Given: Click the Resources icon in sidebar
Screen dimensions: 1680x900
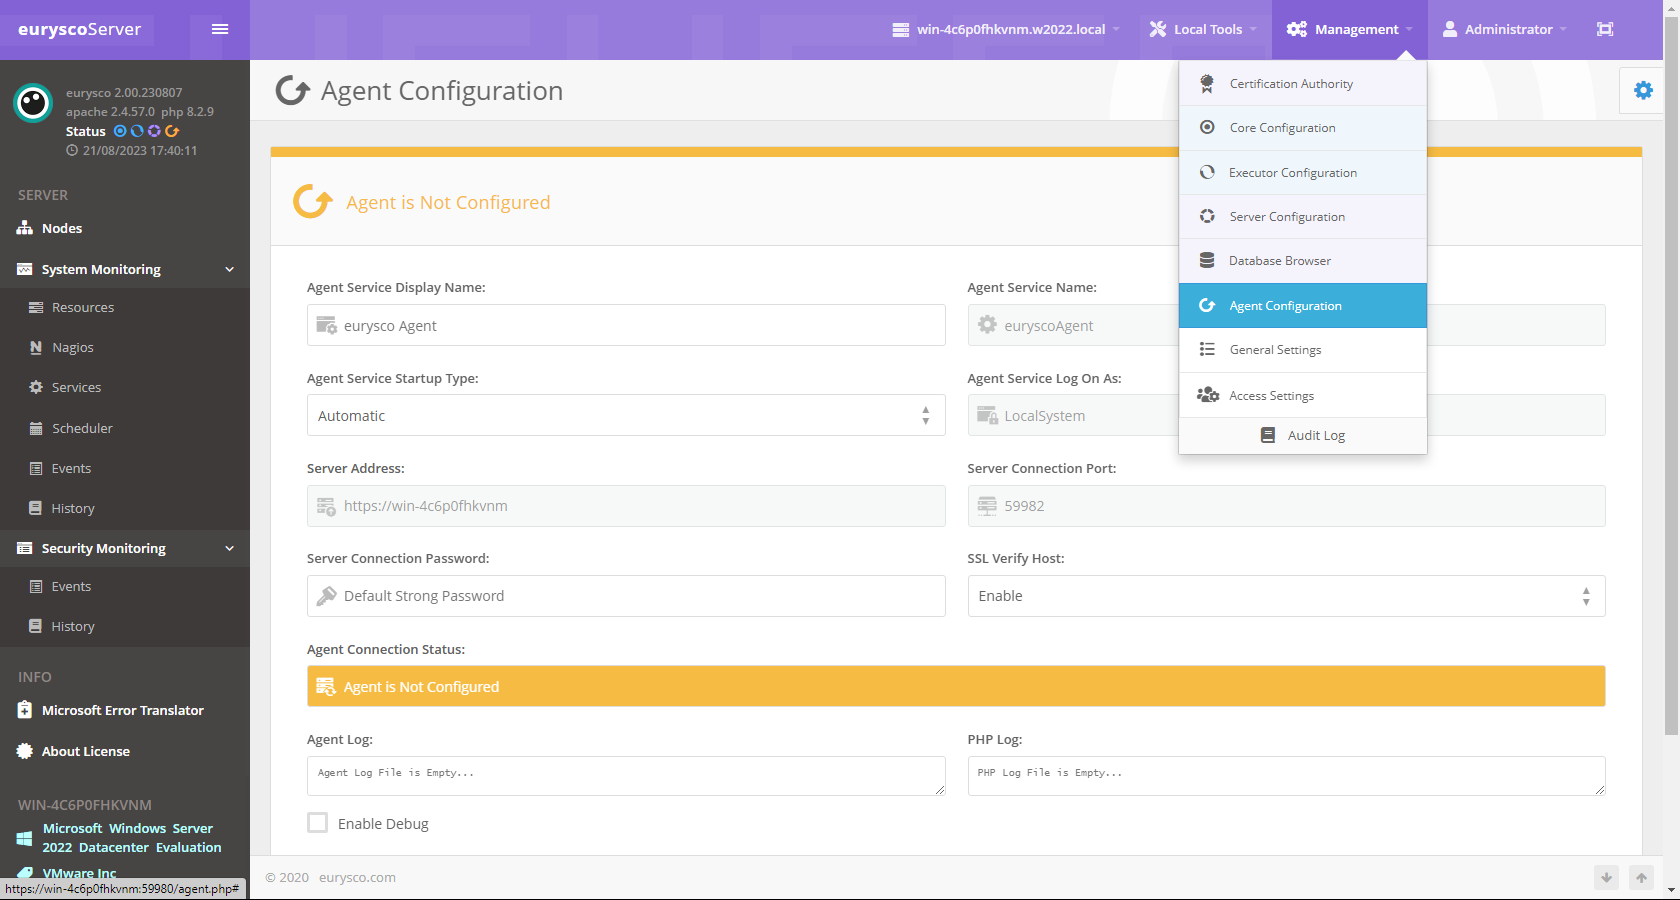Looking at the screenshot, I should (x=36, y=307).
